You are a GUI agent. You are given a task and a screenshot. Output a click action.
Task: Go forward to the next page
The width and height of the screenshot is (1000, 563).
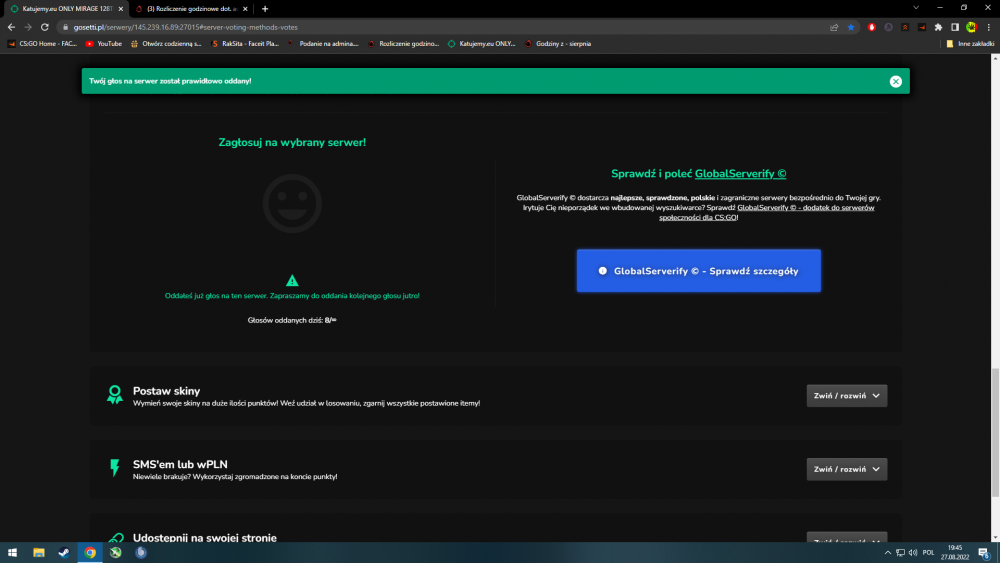[x=27, y=27]
